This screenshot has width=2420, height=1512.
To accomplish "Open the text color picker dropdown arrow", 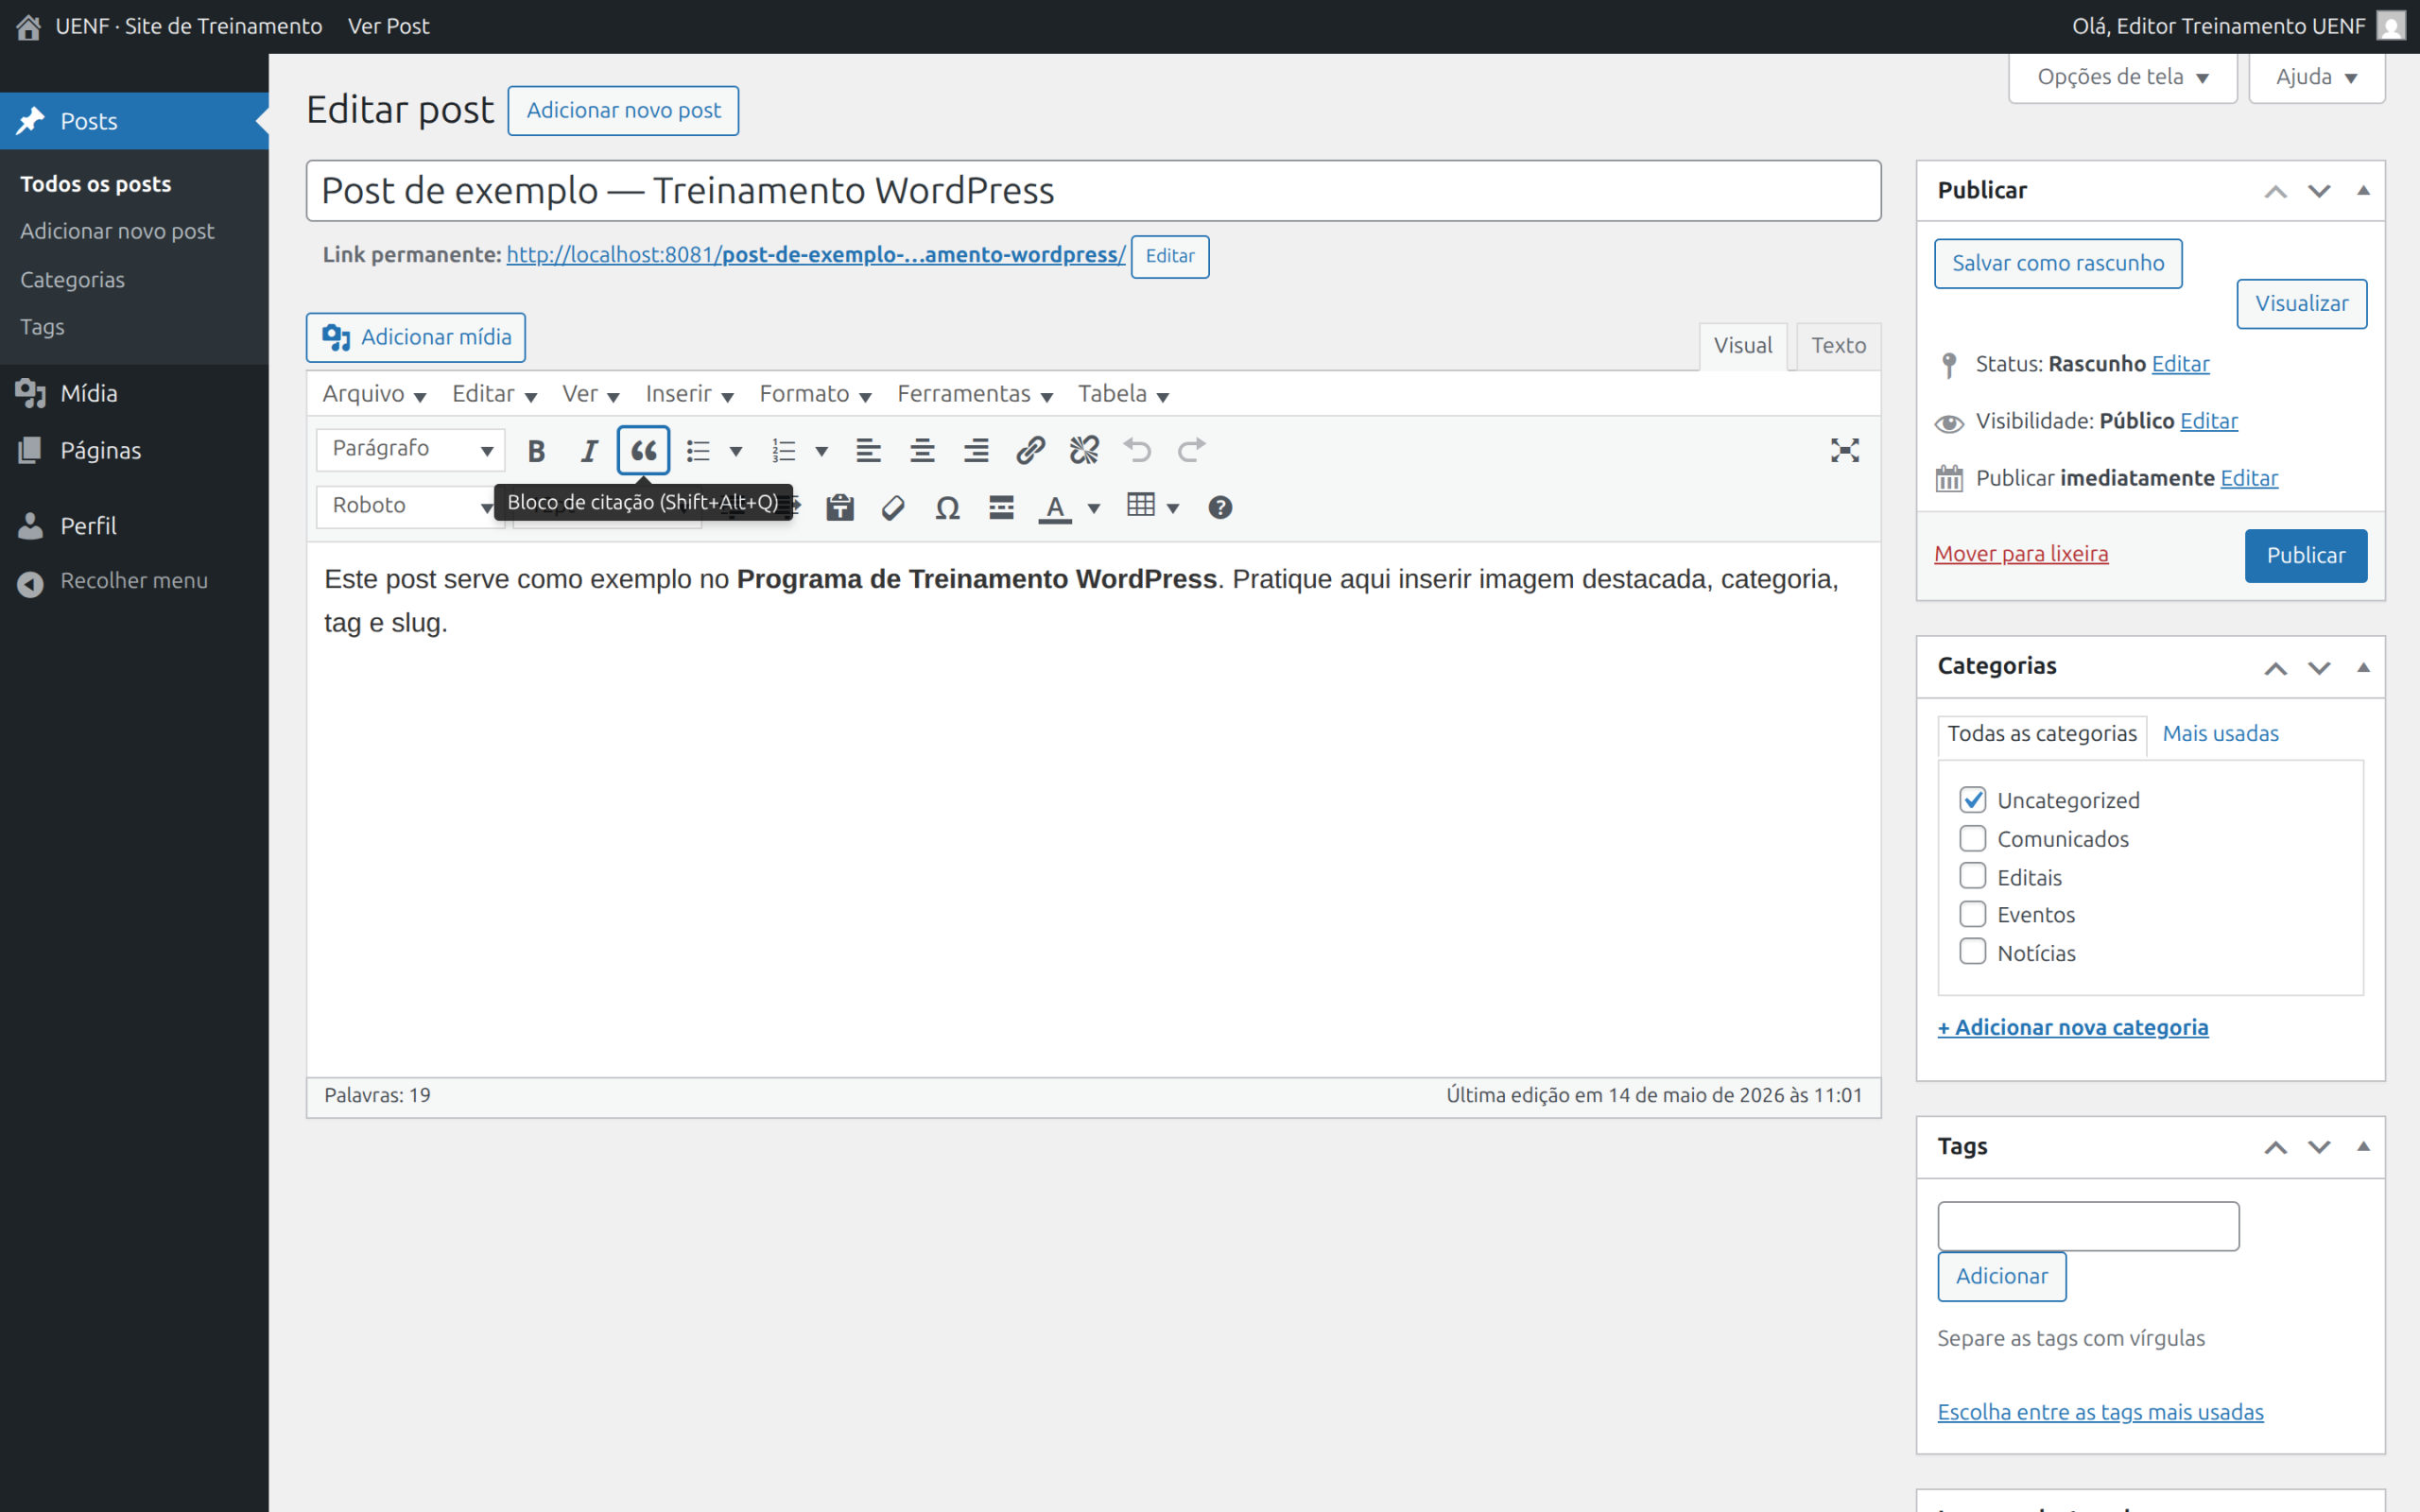I will click(1094, 509).
